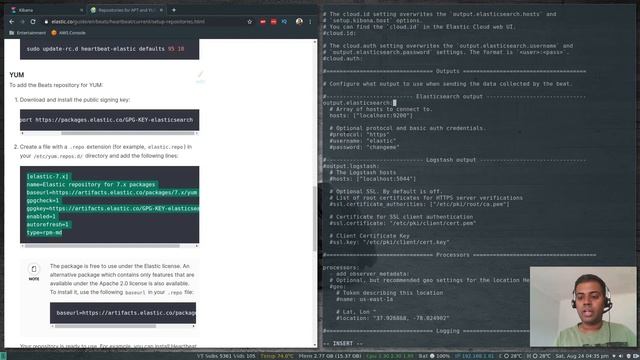
Task: Click the repo code block horizontal scrollbar
Action: (x=102, y=246)
